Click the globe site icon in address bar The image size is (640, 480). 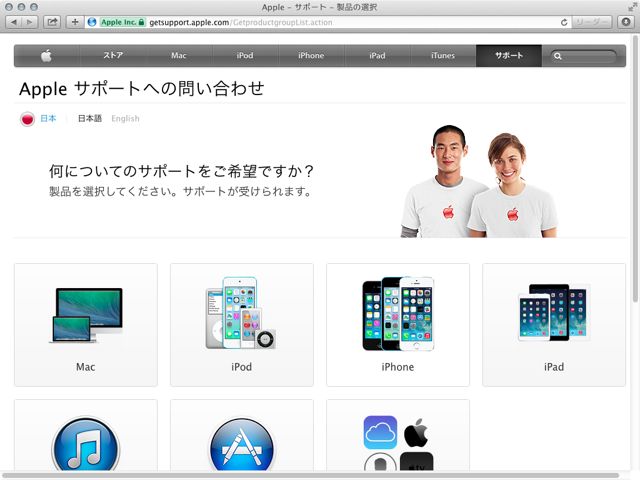pos(92,22)
